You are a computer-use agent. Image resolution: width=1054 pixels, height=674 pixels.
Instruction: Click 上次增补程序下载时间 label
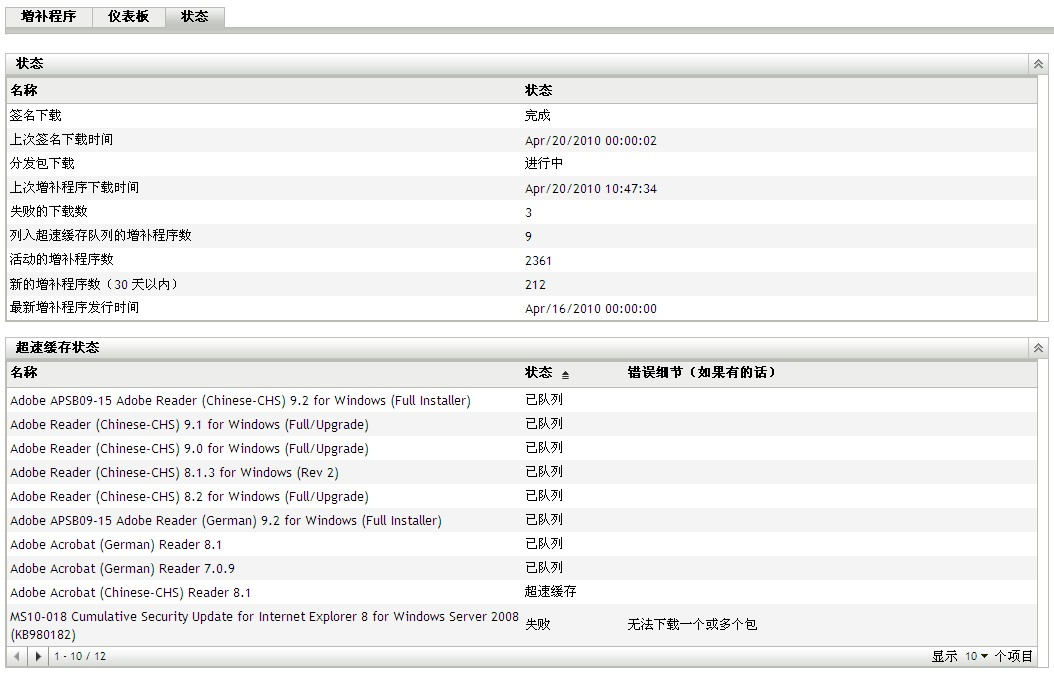(74, 187)
